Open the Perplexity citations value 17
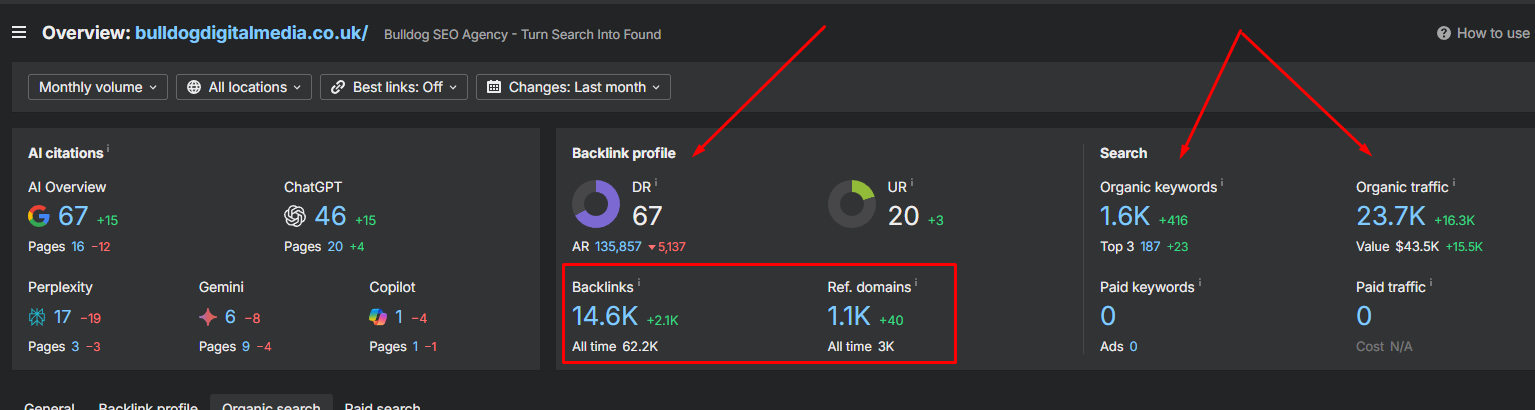This screenshot has width=1535, height=410. (63, 317)
